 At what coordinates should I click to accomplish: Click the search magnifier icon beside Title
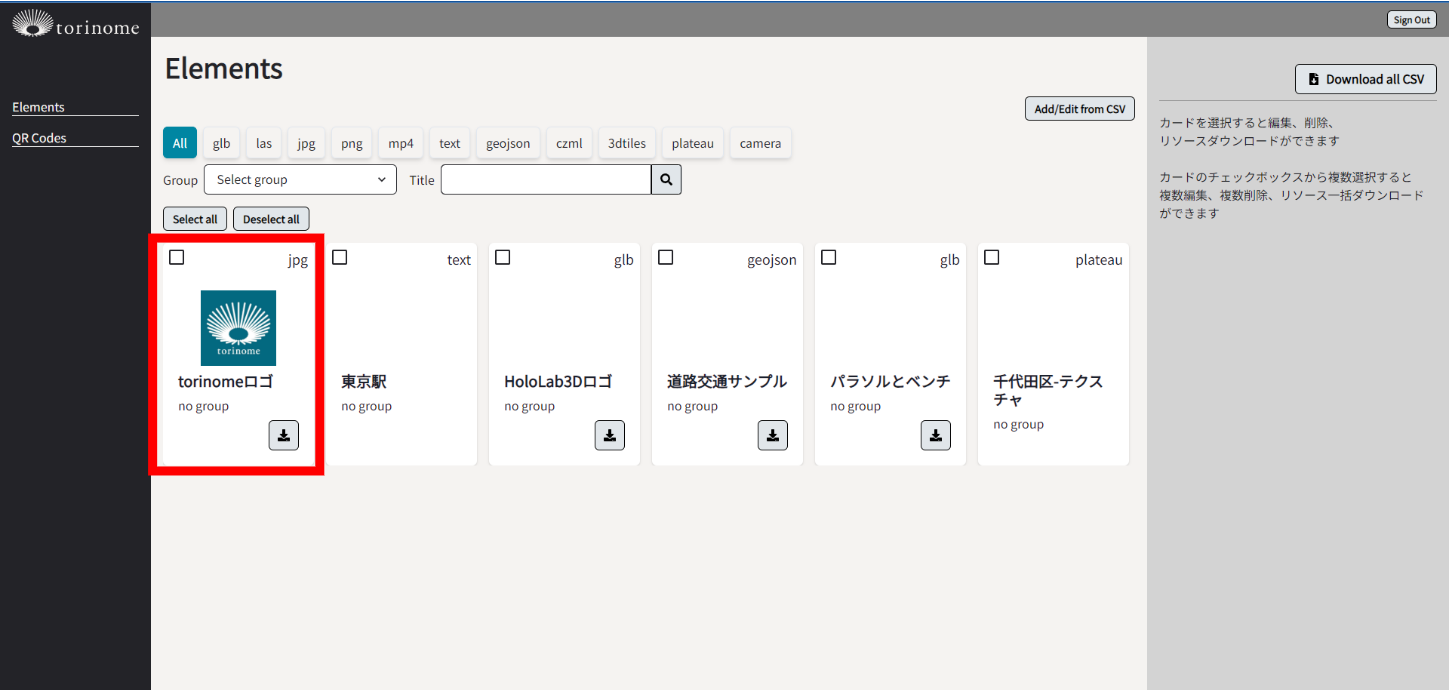[666, 180]
